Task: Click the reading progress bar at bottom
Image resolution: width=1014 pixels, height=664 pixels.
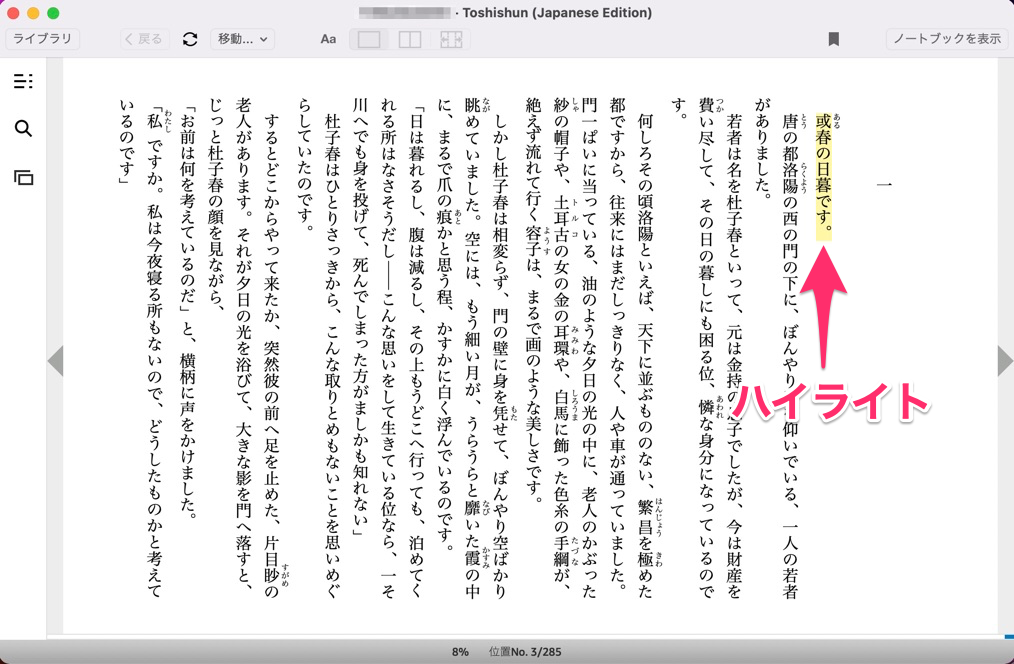Action: 530,634
